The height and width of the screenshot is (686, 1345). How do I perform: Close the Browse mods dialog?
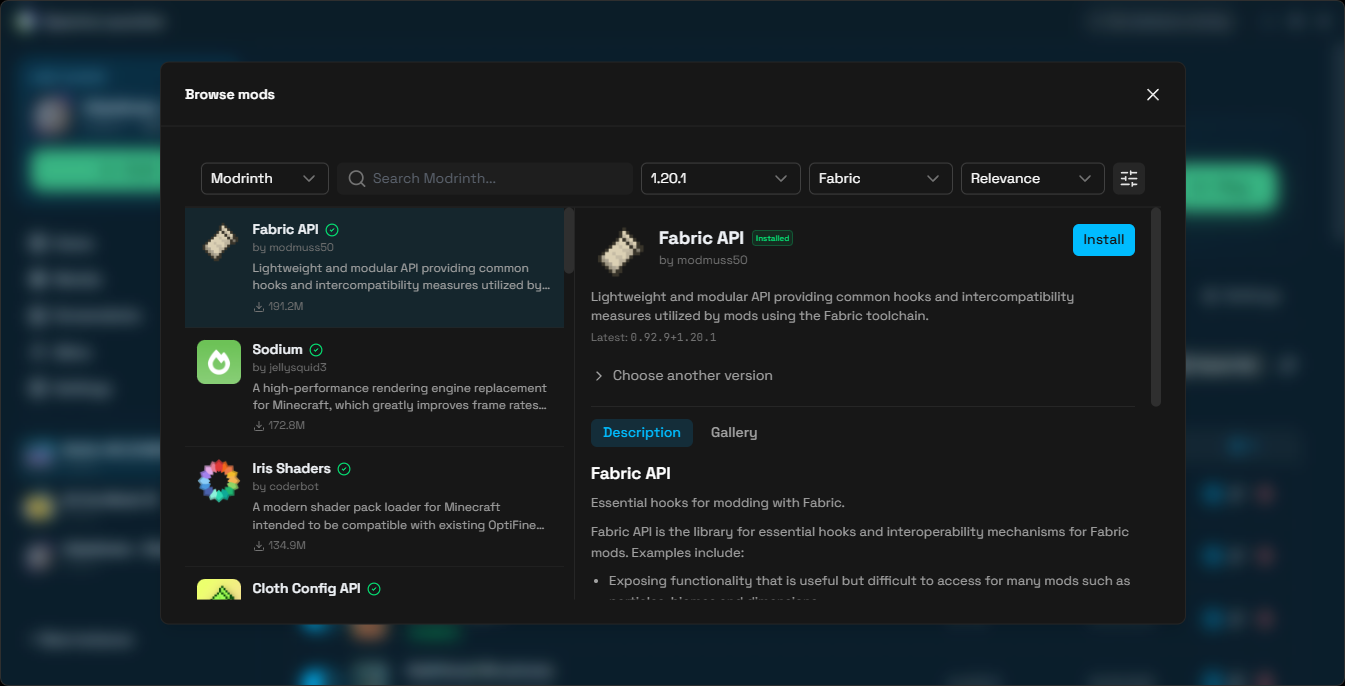tap(1153, 94)
